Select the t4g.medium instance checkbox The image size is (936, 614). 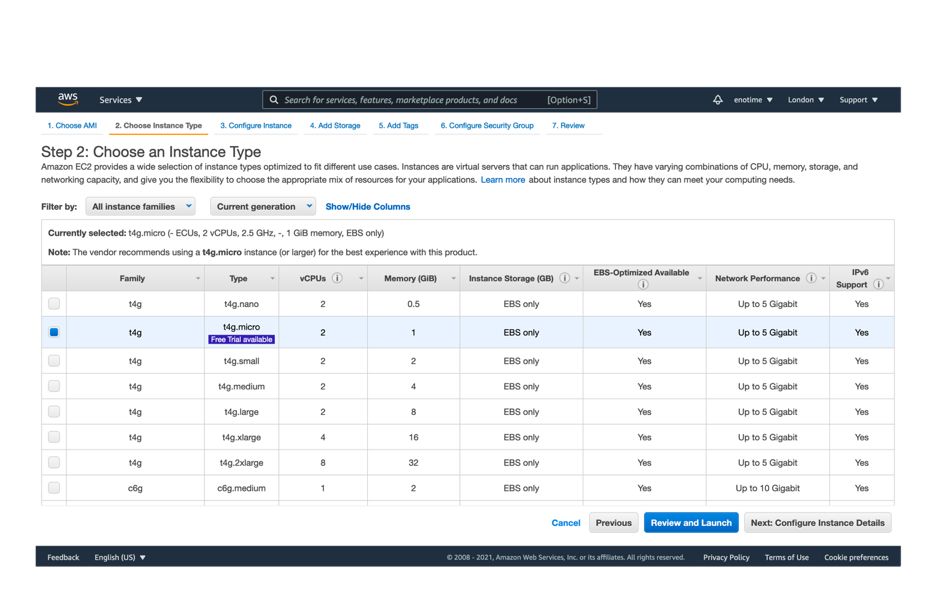tap(54, 386)
